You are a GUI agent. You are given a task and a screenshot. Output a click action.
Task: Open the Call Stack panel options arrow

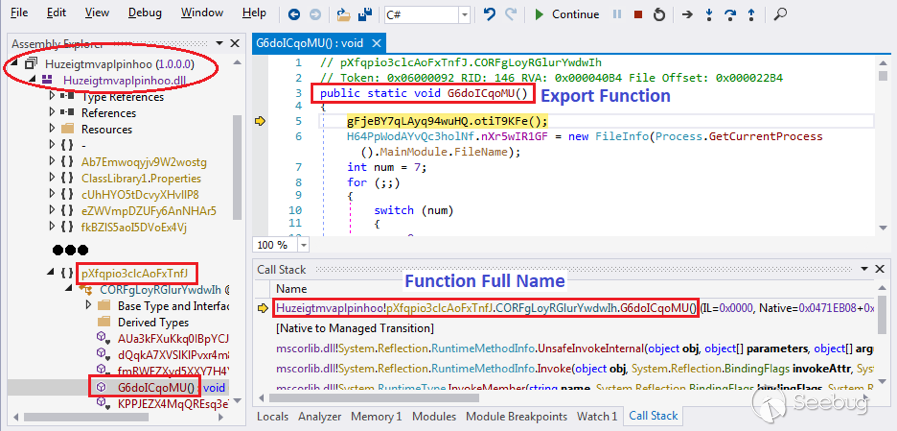tap(864, 268)
